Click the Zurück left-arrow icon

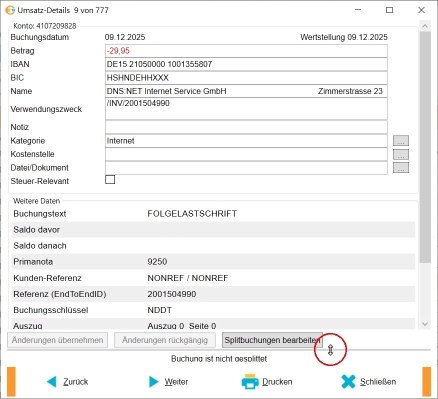pos(52,381)
